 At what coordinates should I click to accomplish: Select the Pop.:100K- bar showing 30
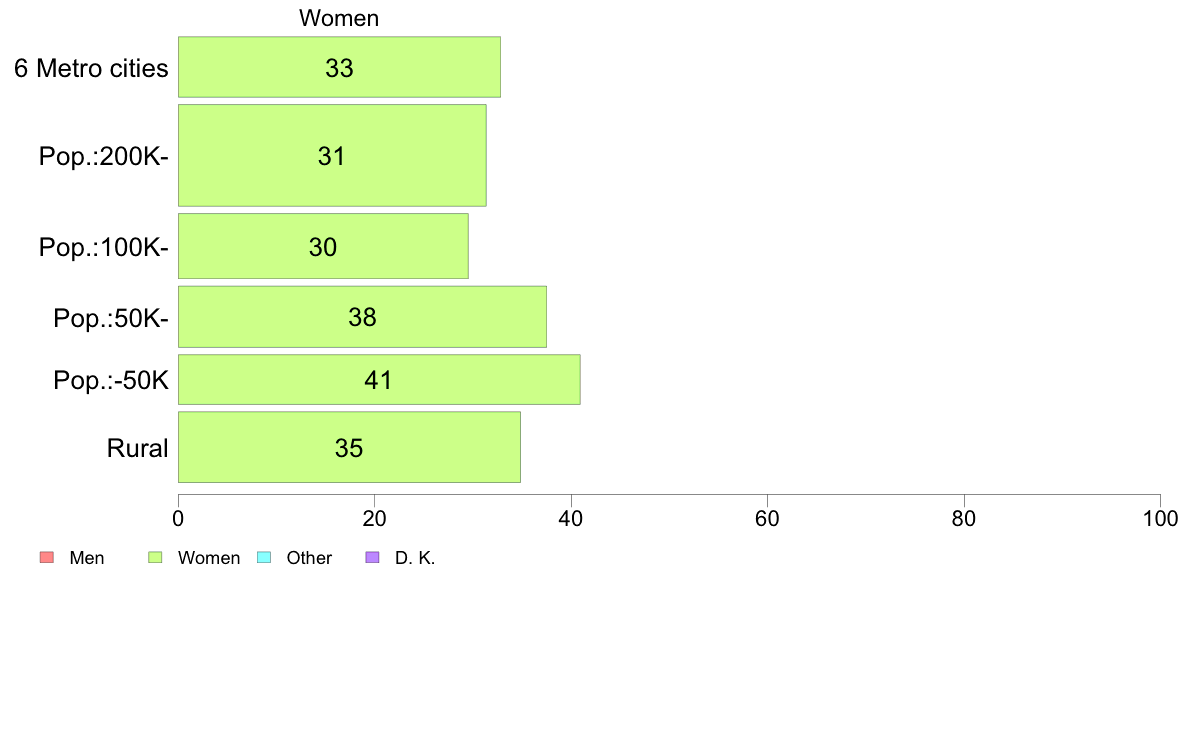pos(324,246)
